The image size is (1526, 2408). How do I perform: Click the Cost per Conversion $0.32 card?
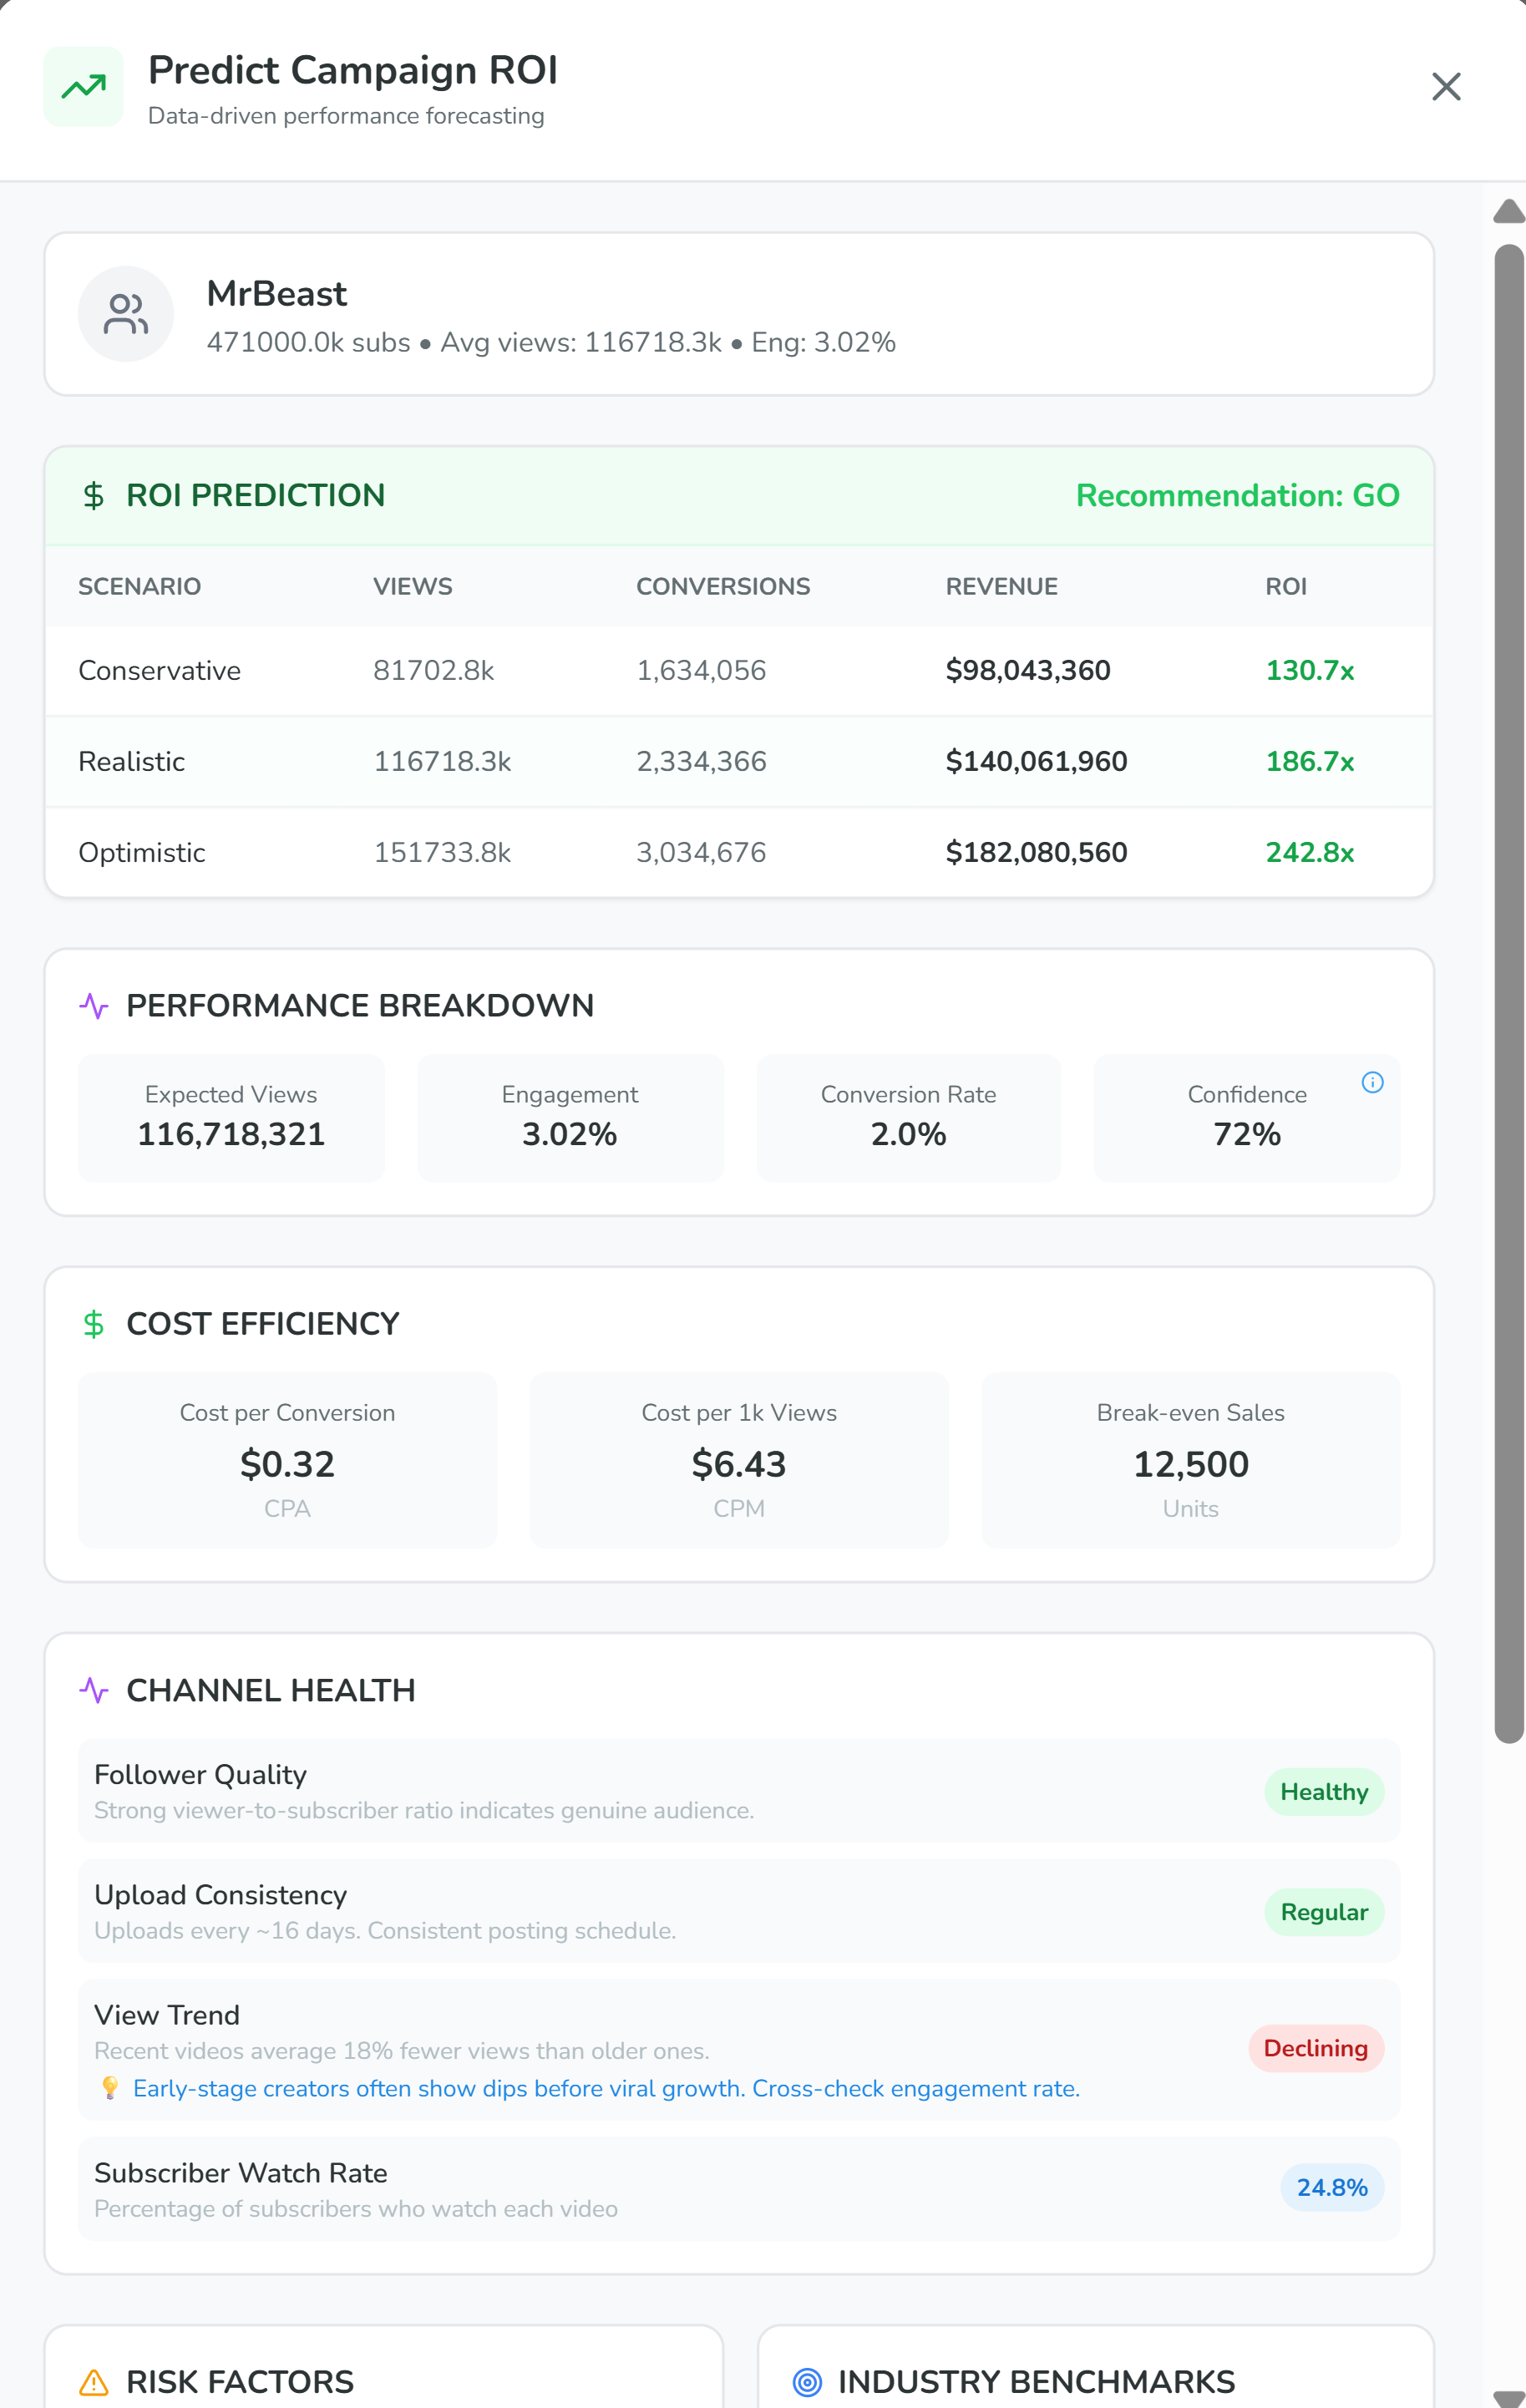tap(287, 1460)
